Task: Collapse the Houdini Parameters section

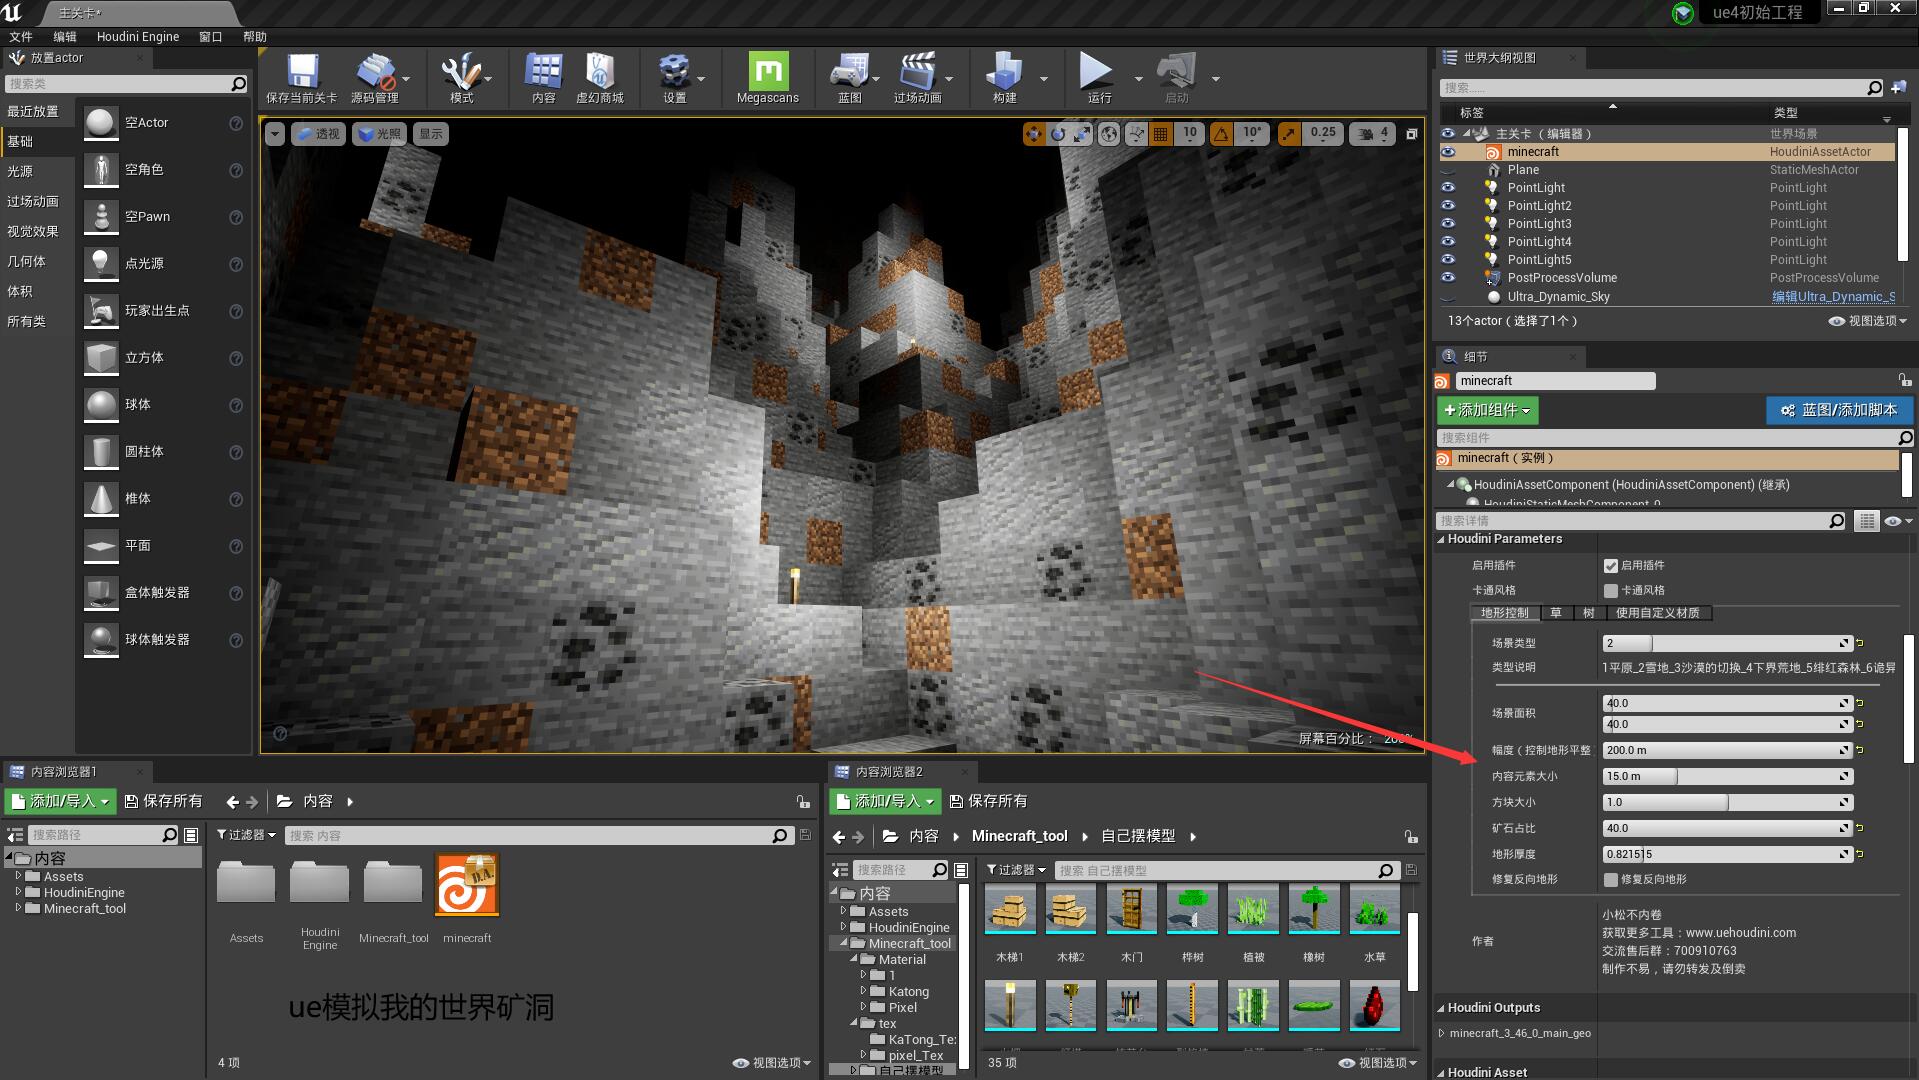Action: tap(1441, 539)
